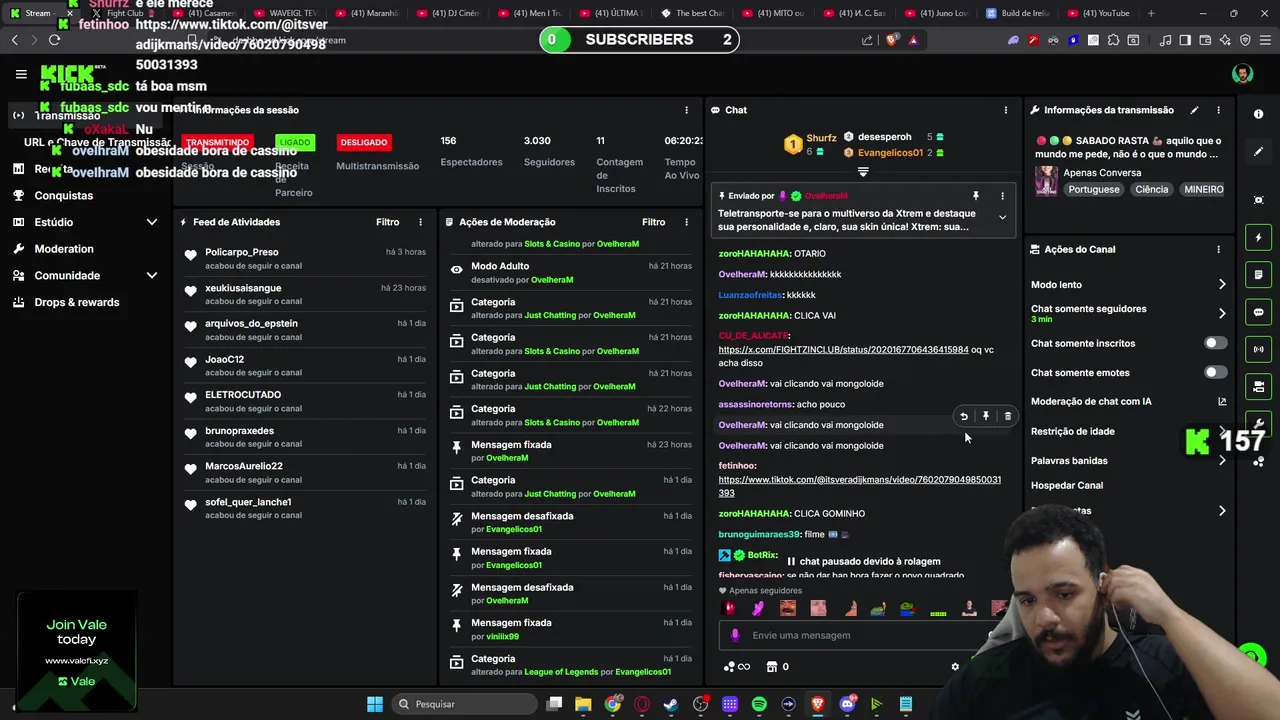
Task: Open Moderation in the left sidebar
Action: [x=64, y=249]
